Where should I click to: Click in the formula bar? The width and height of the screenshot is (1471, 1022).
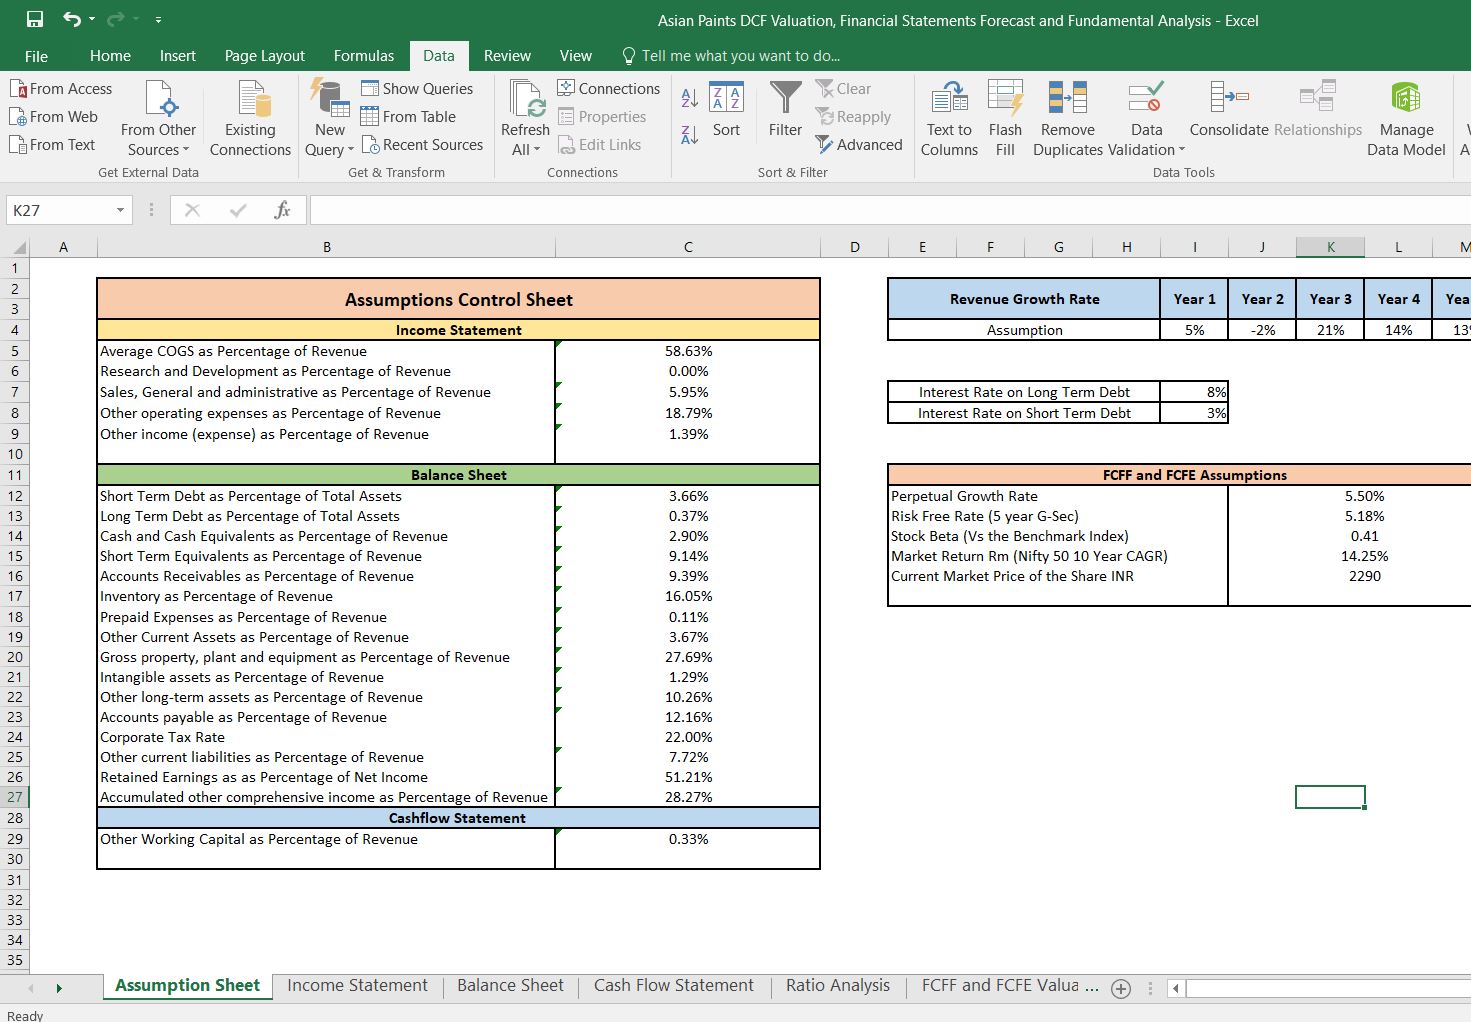tap(890, 210)
